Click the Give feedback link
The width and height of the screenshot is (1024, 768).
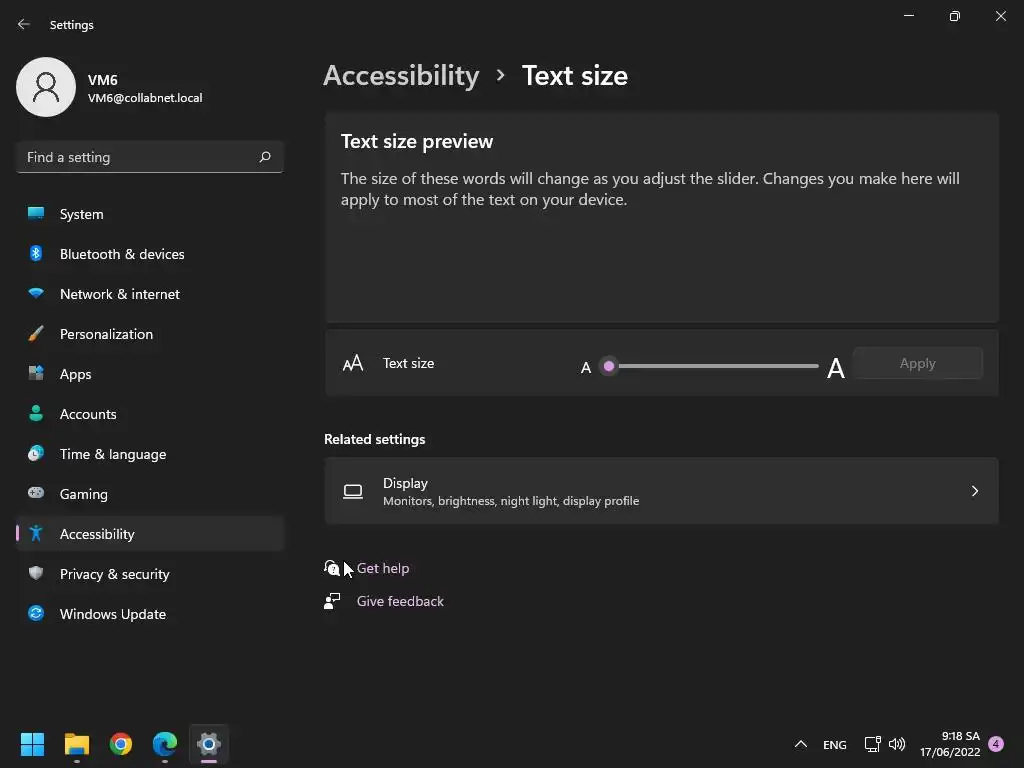(x=400, y=601)
